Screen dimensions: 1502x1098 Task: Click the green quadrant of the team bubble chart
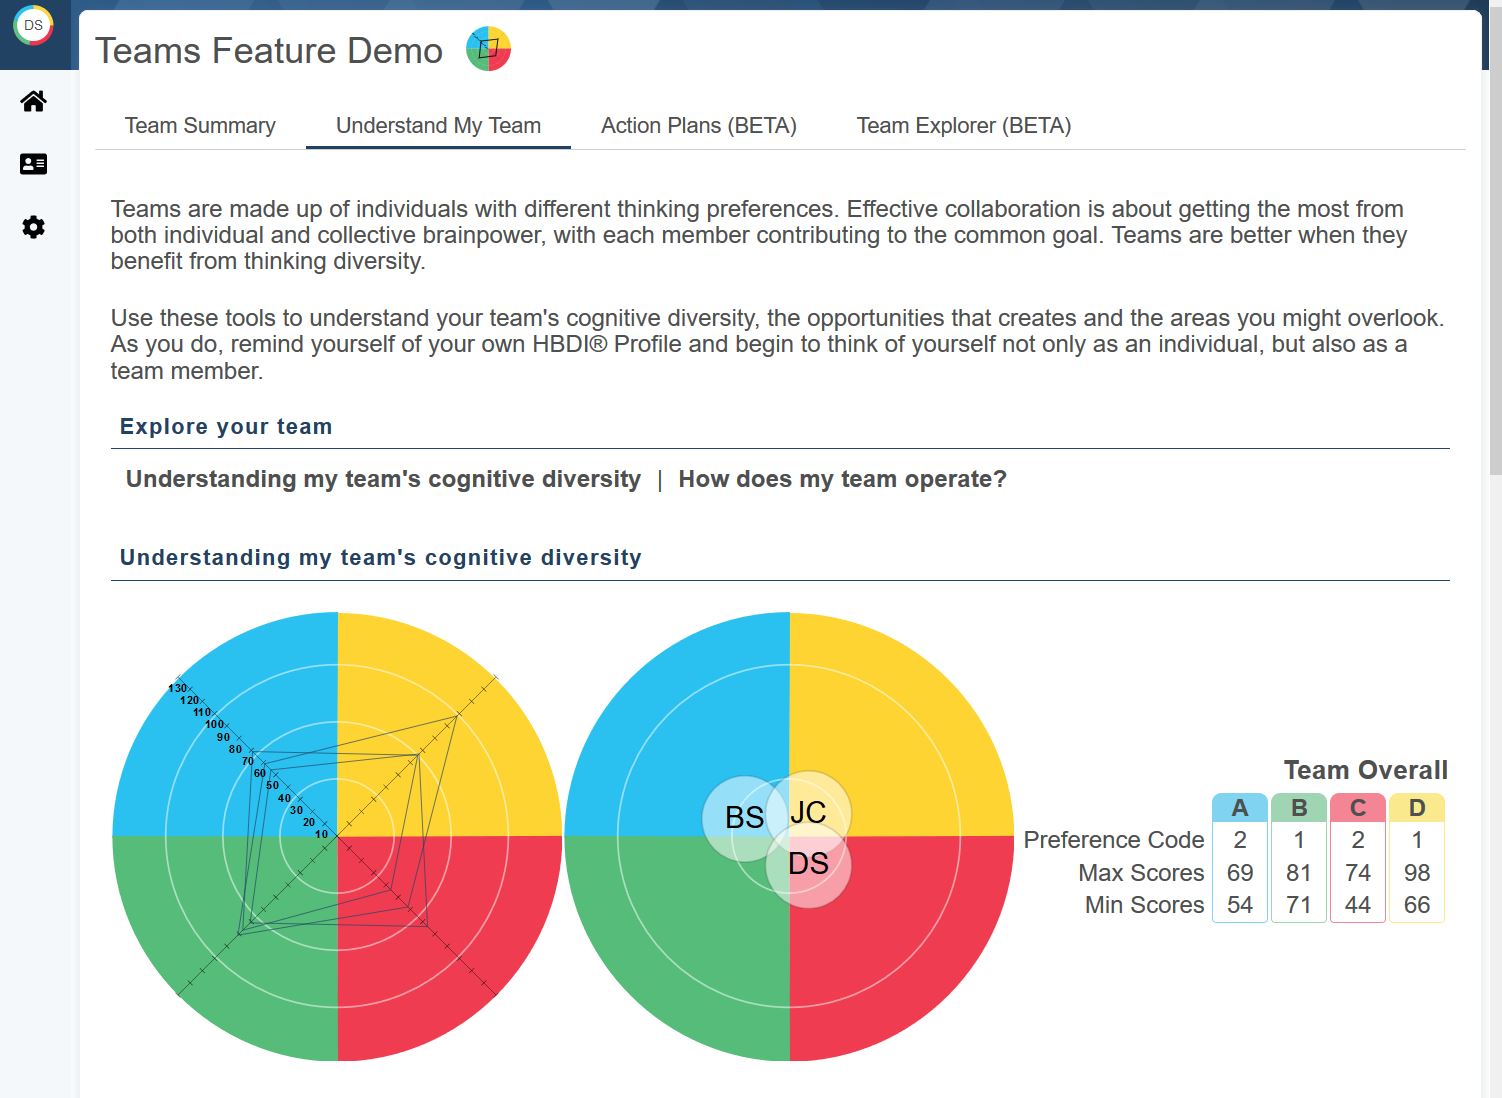(x=670, y=950)
